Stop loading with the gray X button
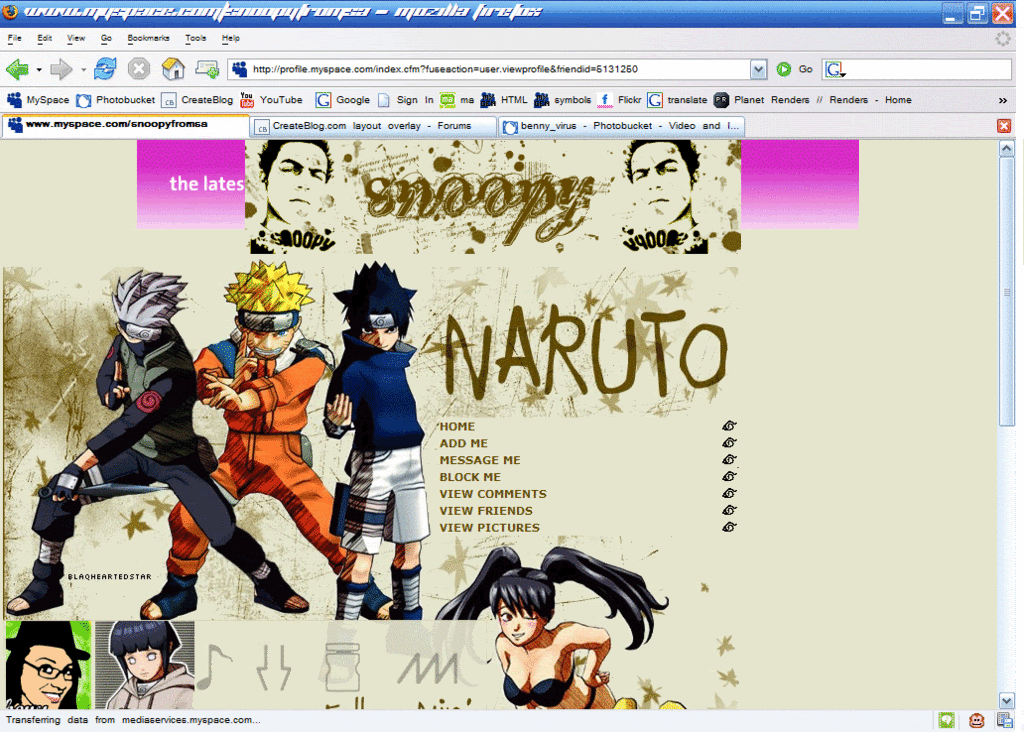The image size is (1024, 732). pos(138,69)
